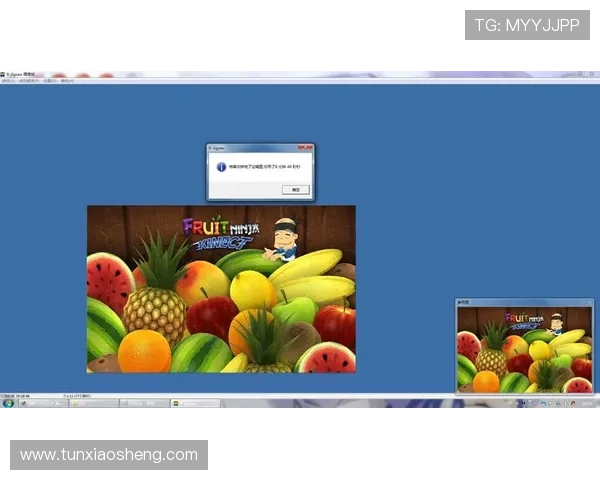This screenshot has width=600, height=480.
Task: Click the OK button in the dialog
Action: point(295,189)
